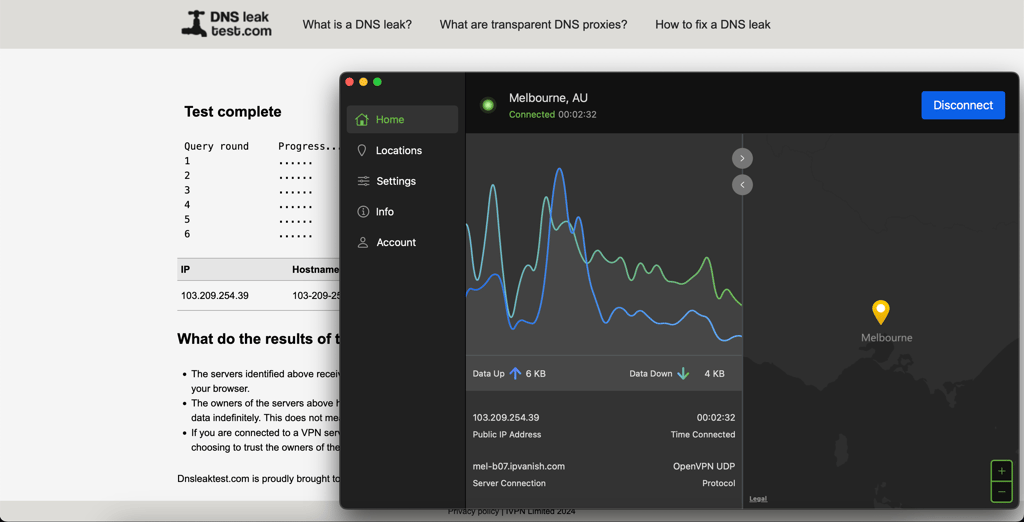
Task: Click the DNS leak test.com logo
Action: pyautogui.click(x=226, y=24)
